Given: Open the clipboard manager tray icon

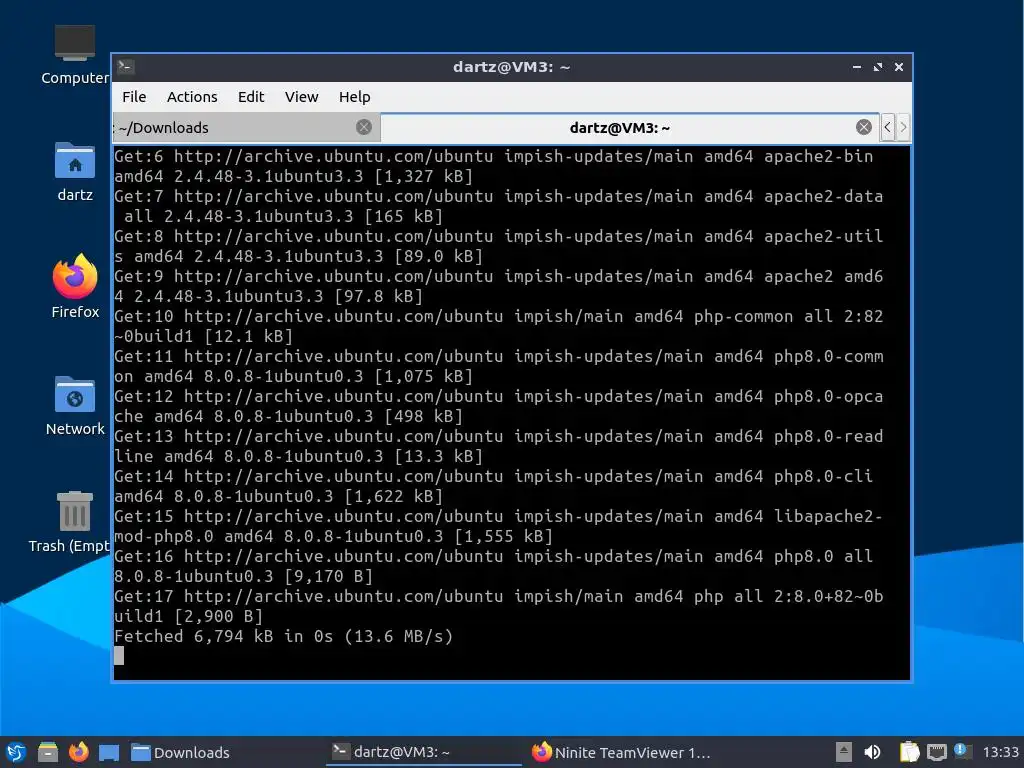Looking at the screenshot, I should tap(909, 752).
